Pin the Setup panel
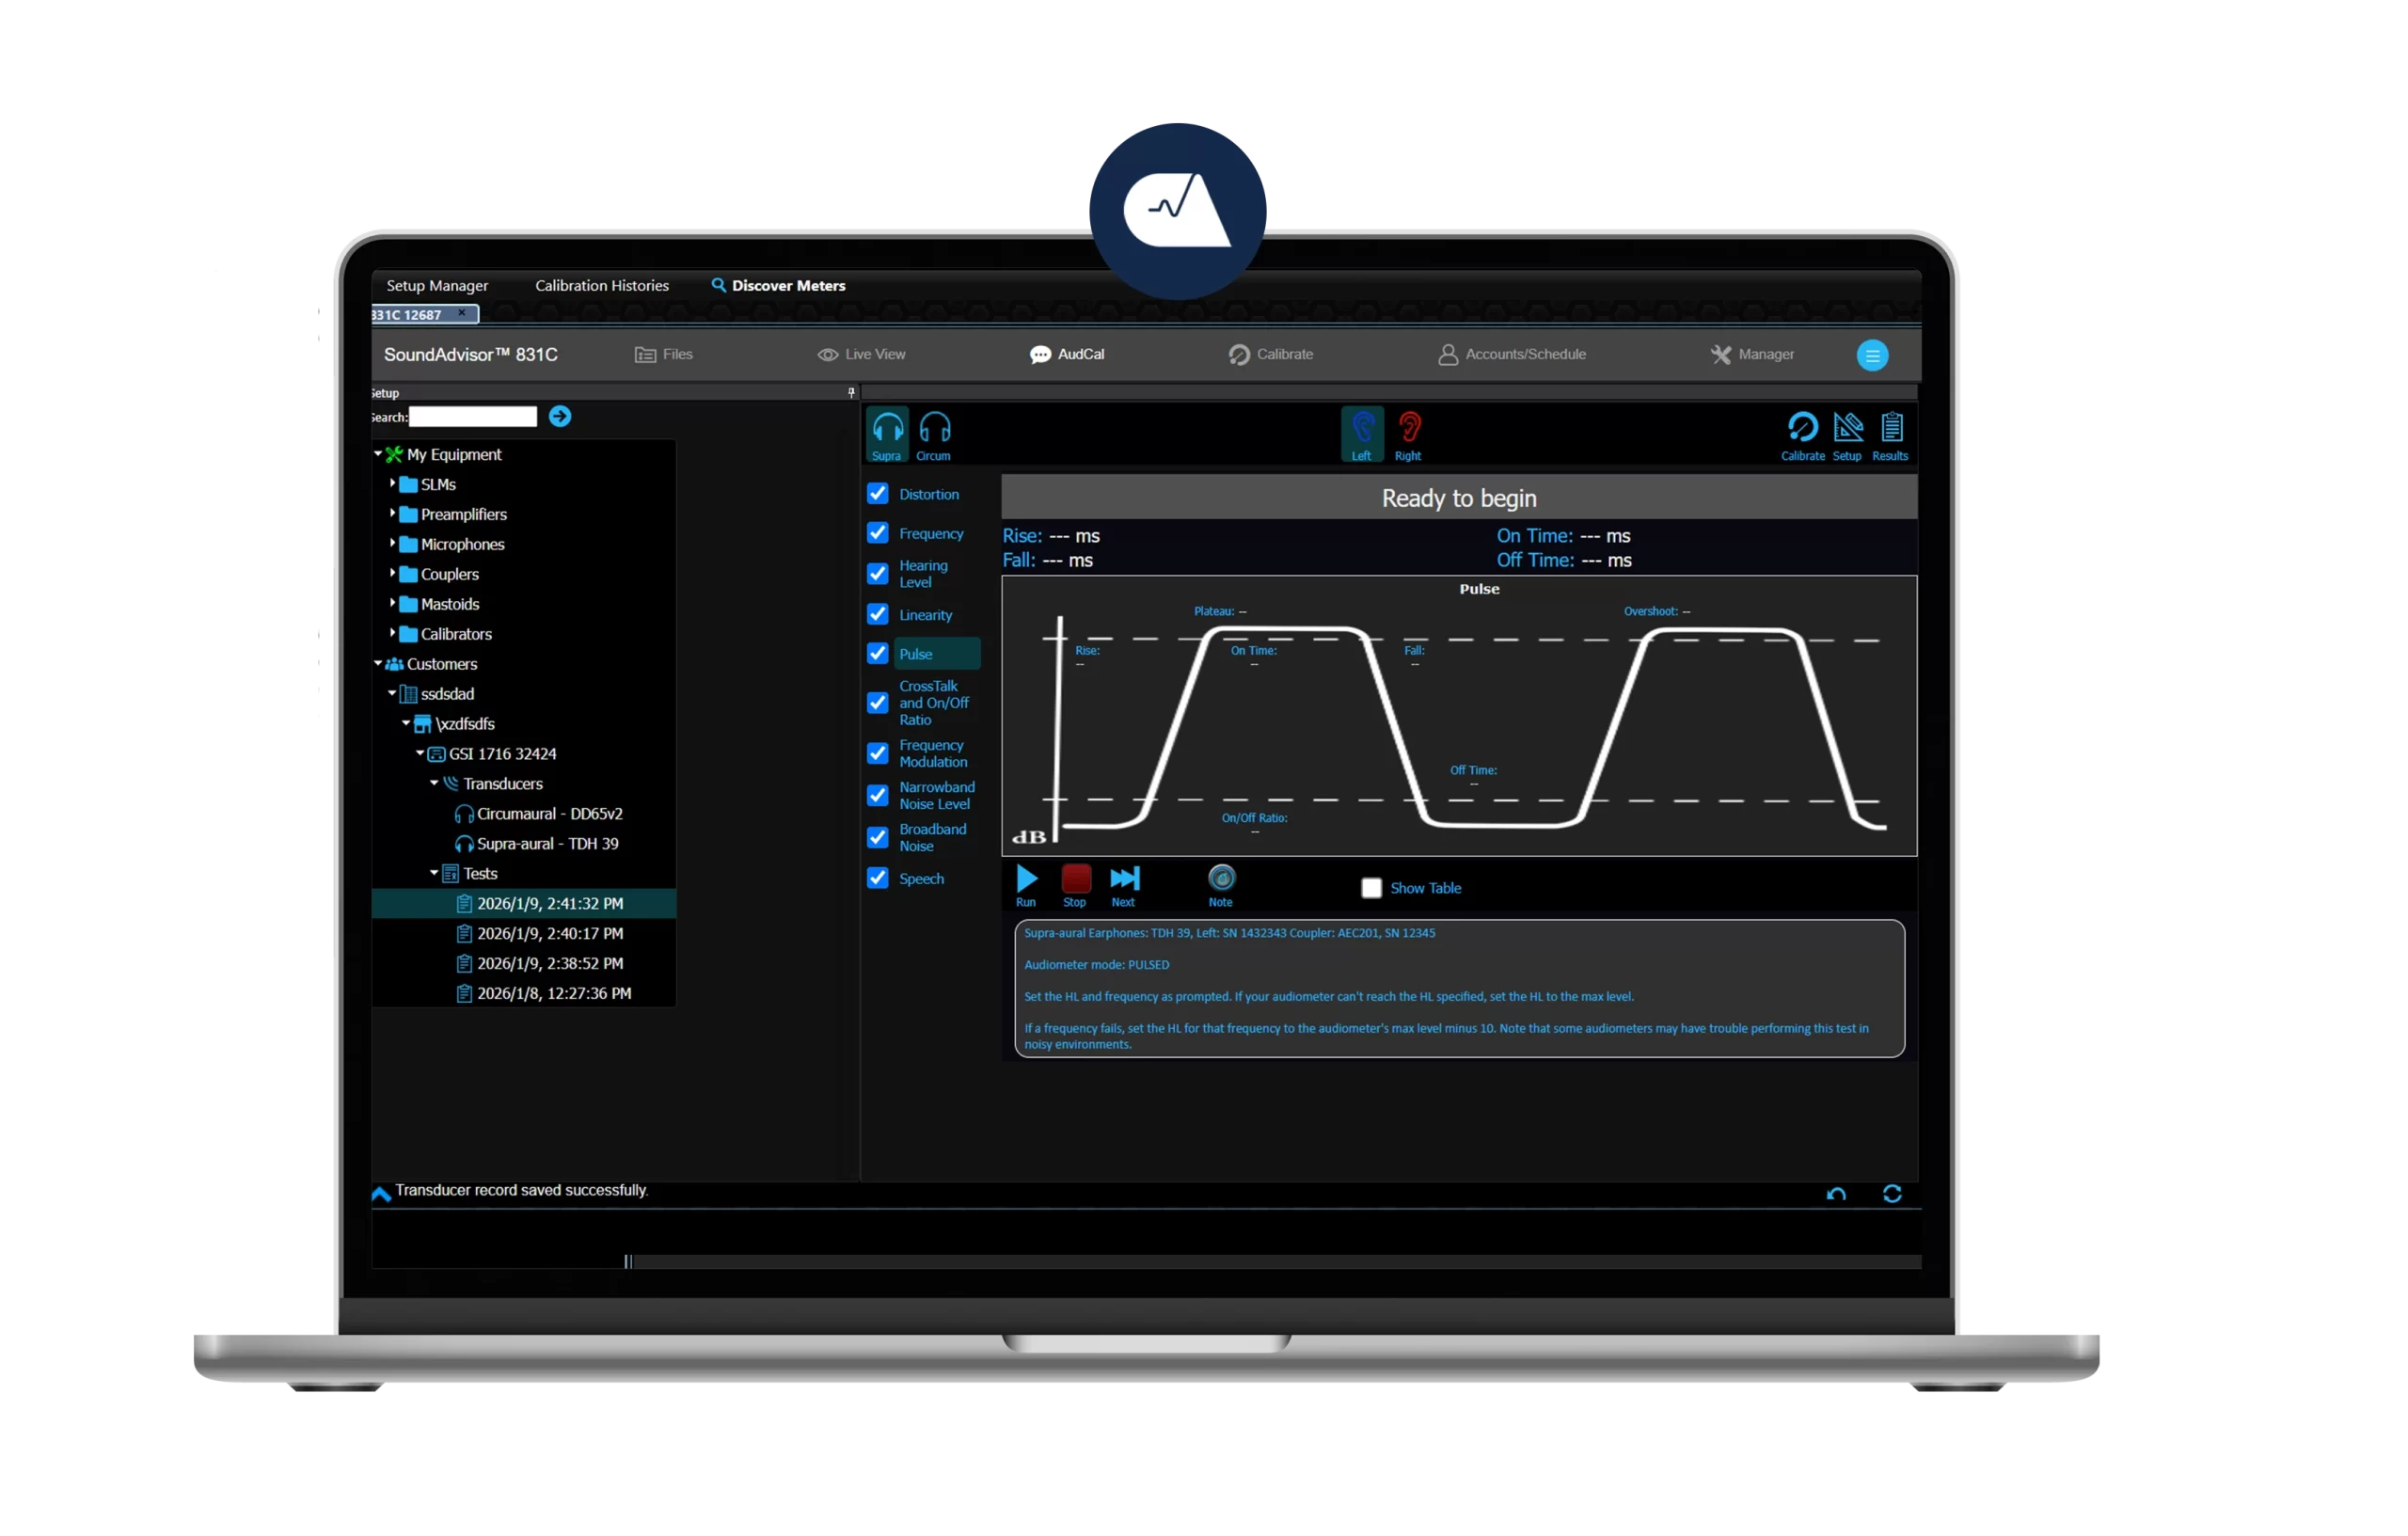The width and height of the screenshot is (2408, 1536). 851,393
